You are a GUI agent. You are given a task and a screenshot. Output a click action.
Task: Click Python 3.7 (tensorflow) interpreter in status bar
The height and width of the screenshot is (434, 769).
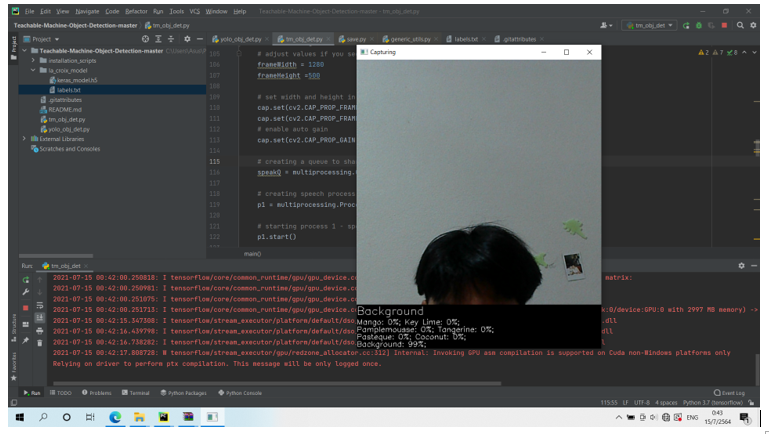[713, 403]
